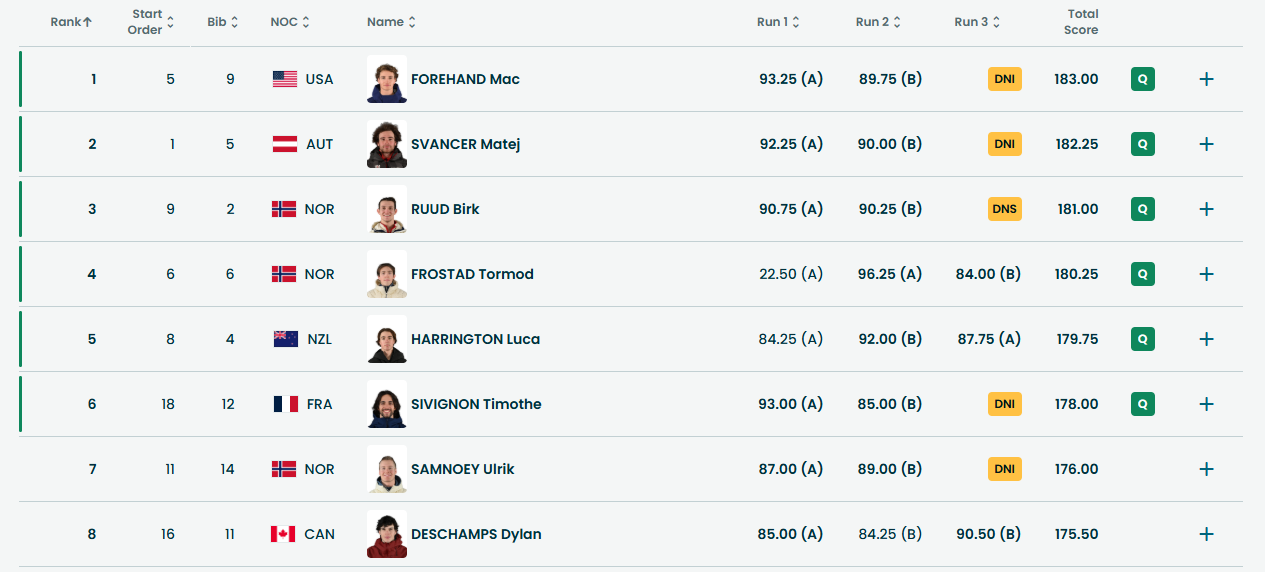Expand the FROSTAD Tormod row details
Image resolution: width=1265 pixels, height=572 pixels.
[x=1206, y=274]
